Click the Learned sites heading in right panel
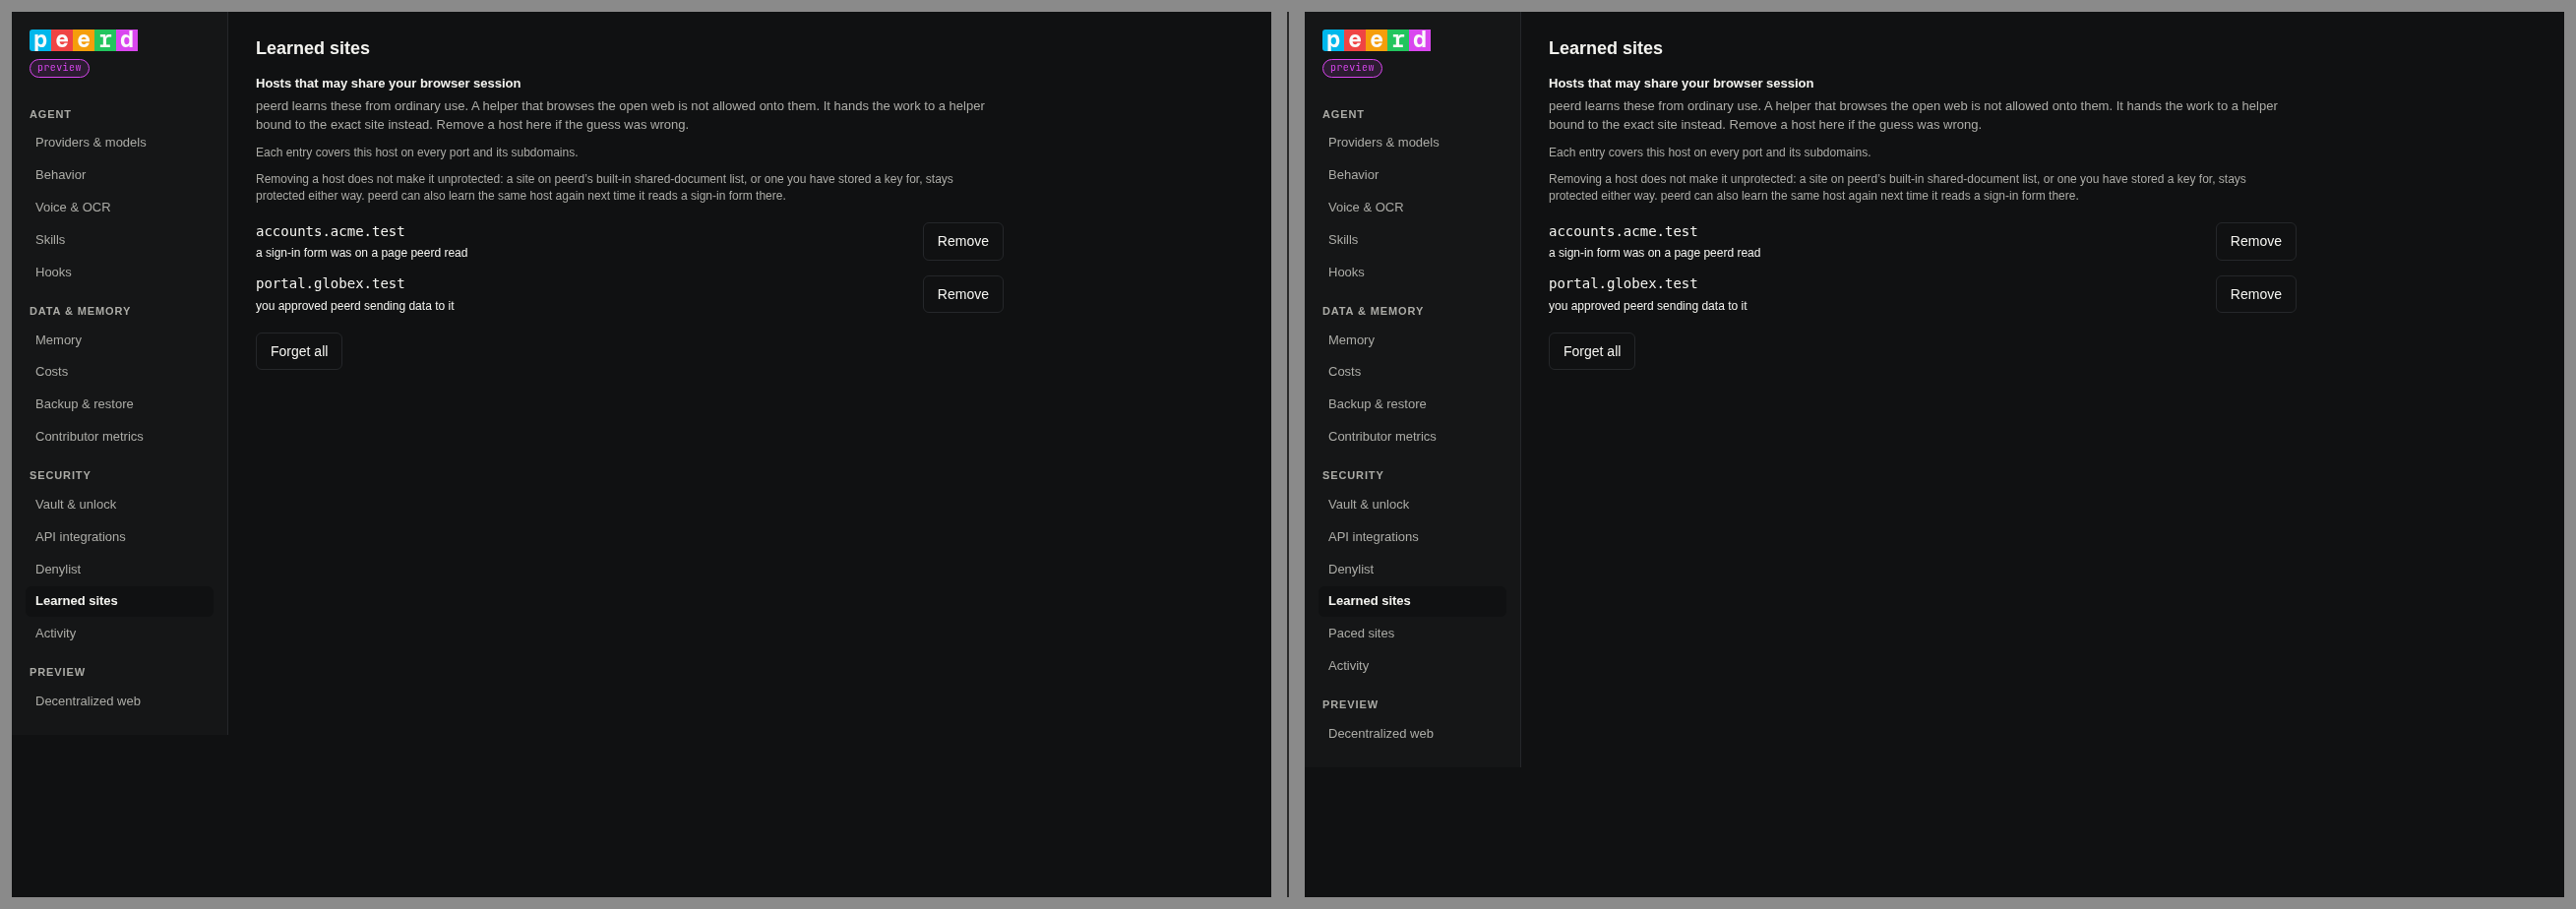2576x909 pixels. coord(1606,48)
